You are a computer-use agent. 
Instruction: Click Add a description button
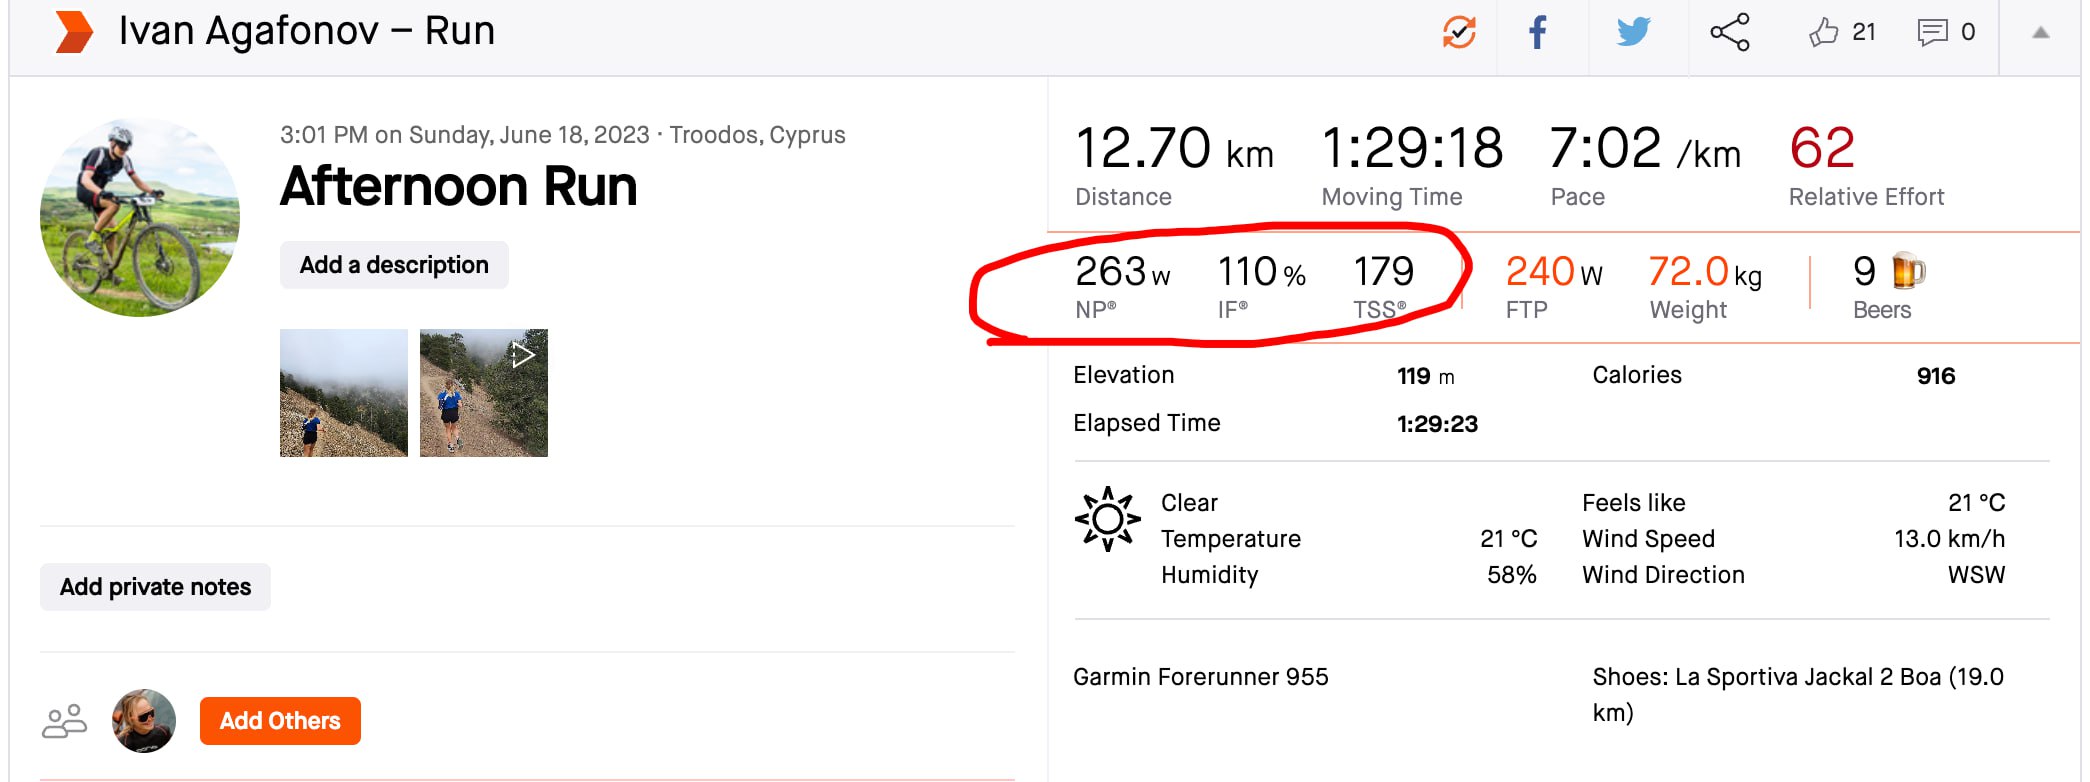click(394, 265)
